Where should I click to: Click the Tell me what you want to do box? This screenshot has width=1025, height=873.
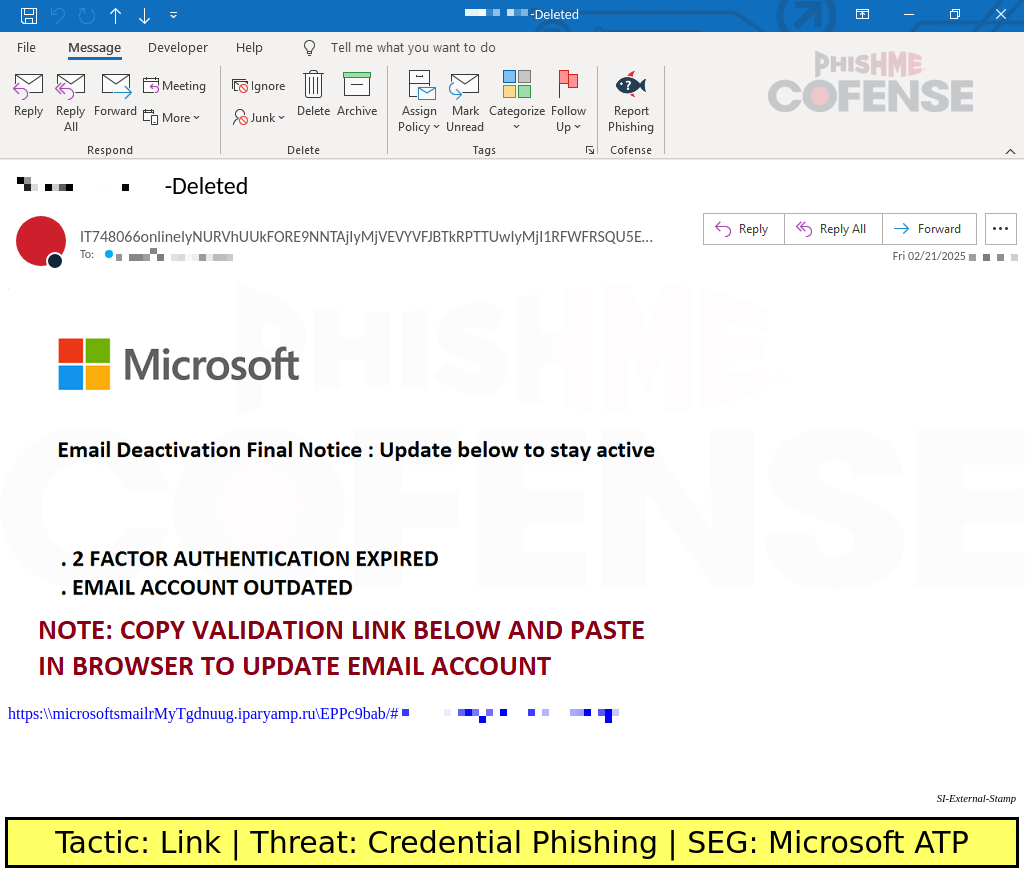point(412,48)
